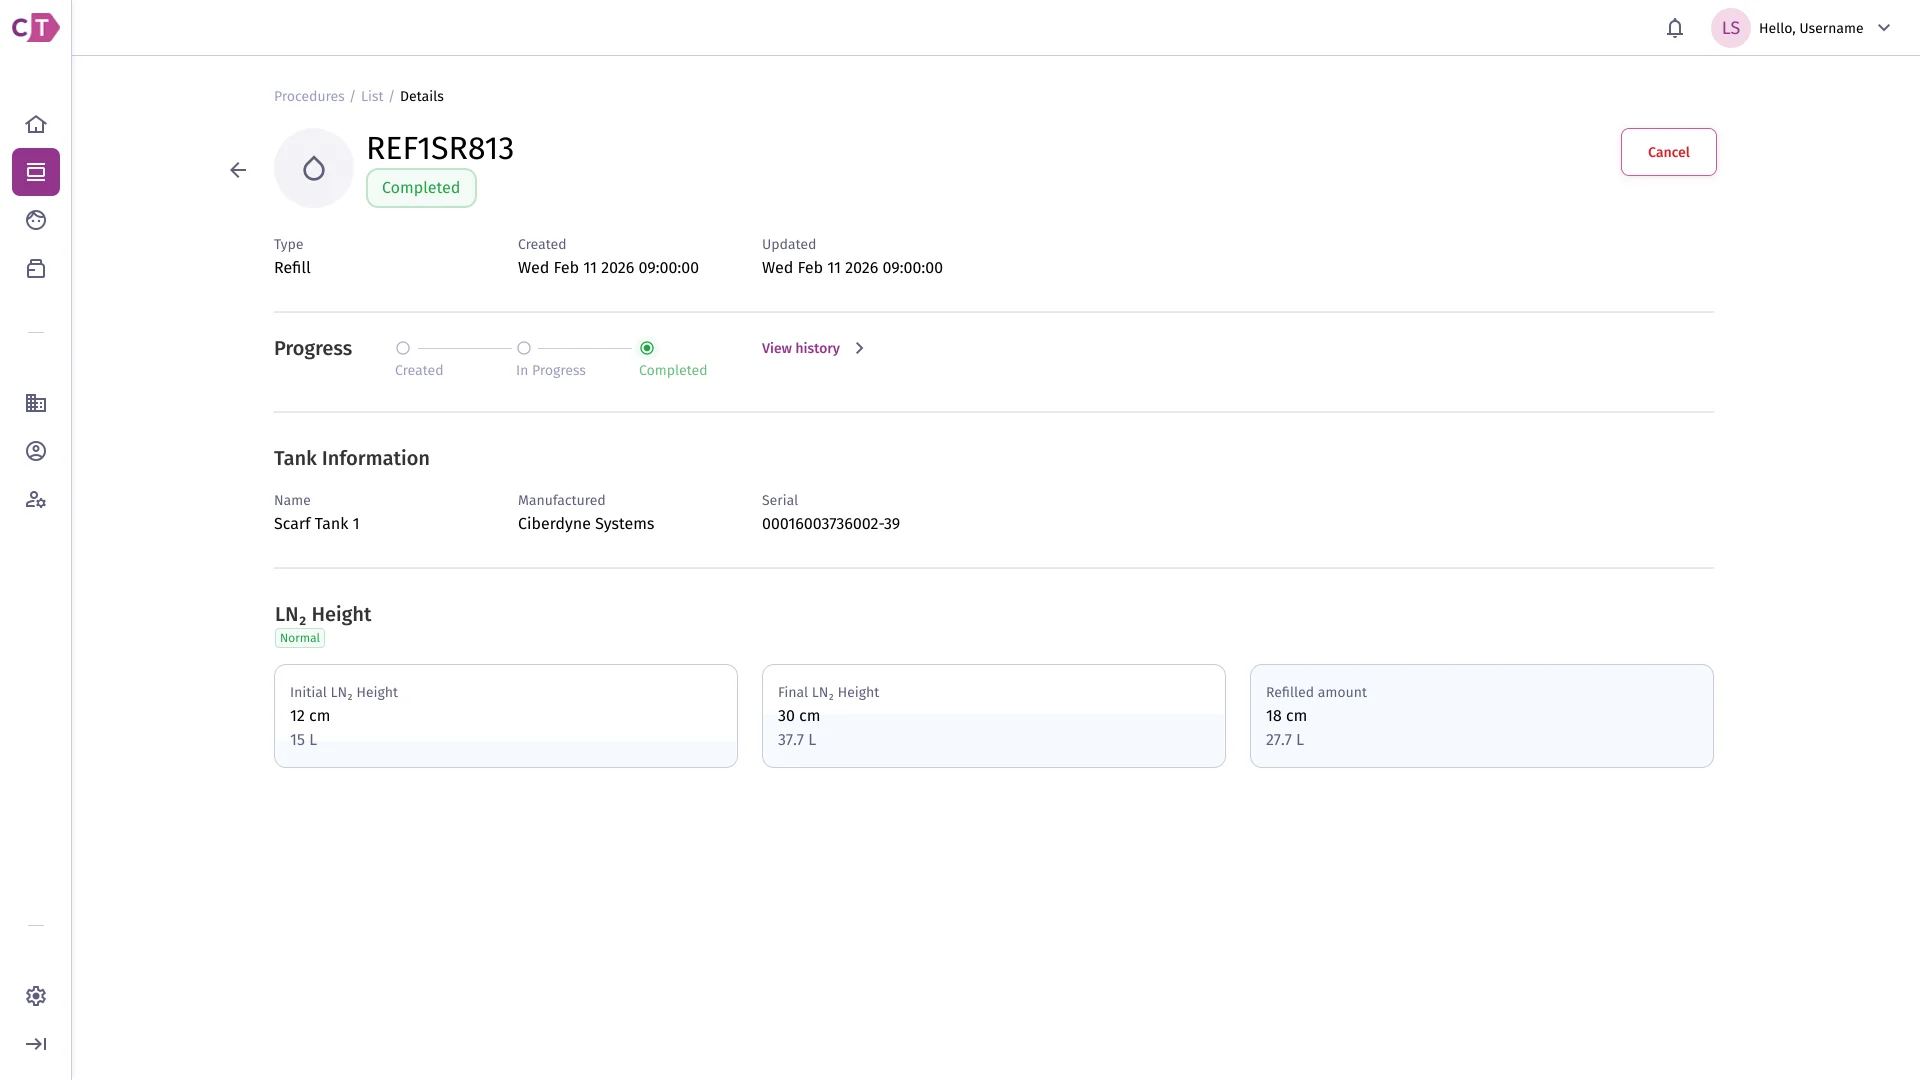Select the Completed progress step circle

click(647, 348)
